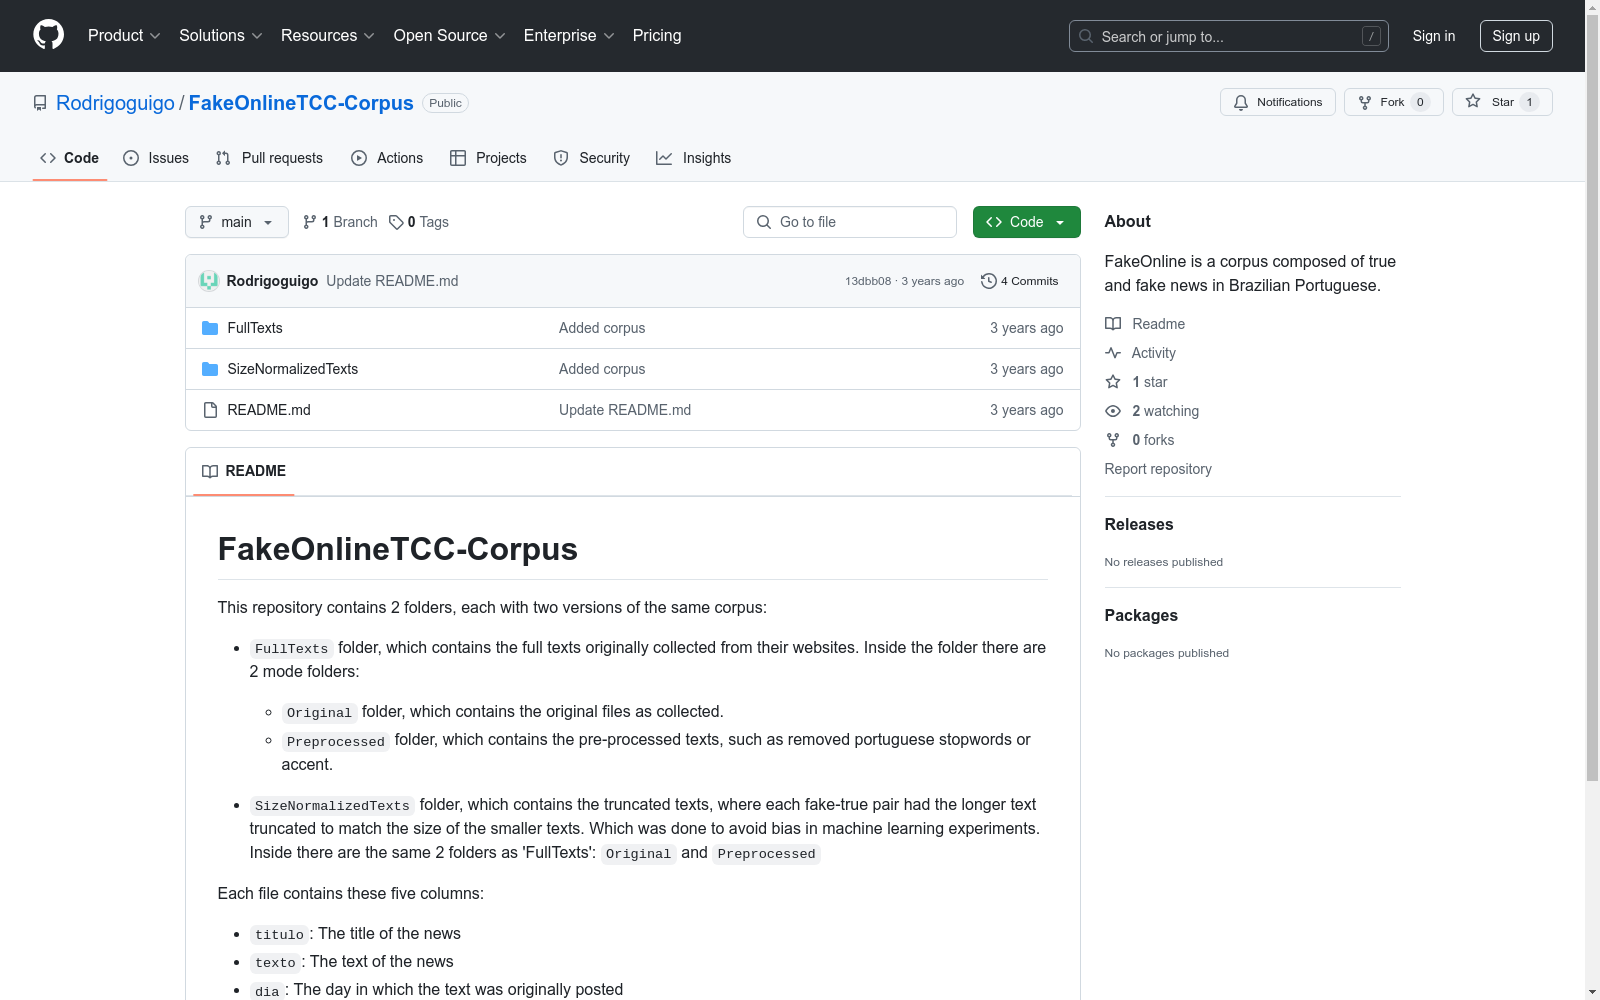The width and height of the screenshot is (1600, 1000).
Task: Click the Sign up button
Action: point(1516,36)
